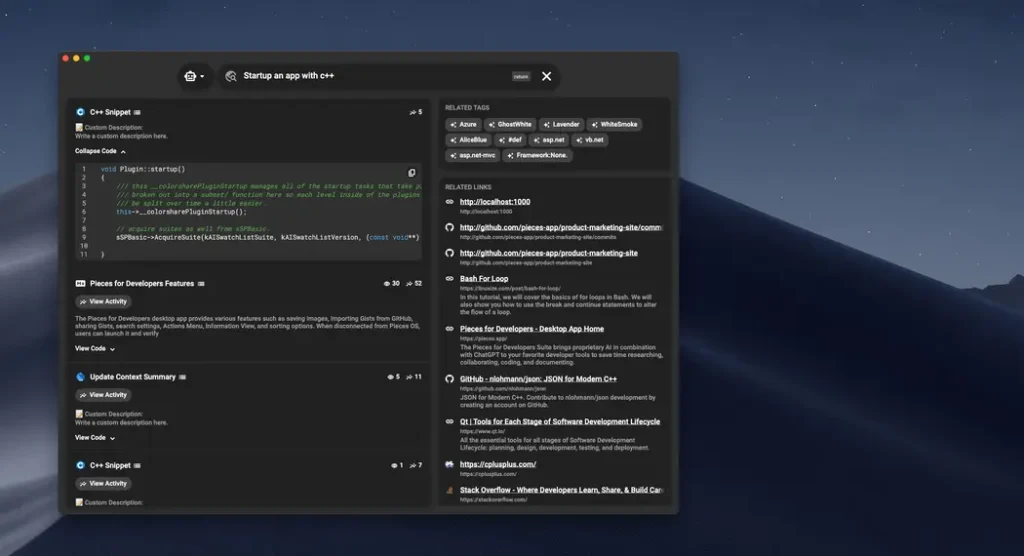Open list icon beside Pieces for Developers Features
The height and width of the screenshot is (556, 1024).
201,284
